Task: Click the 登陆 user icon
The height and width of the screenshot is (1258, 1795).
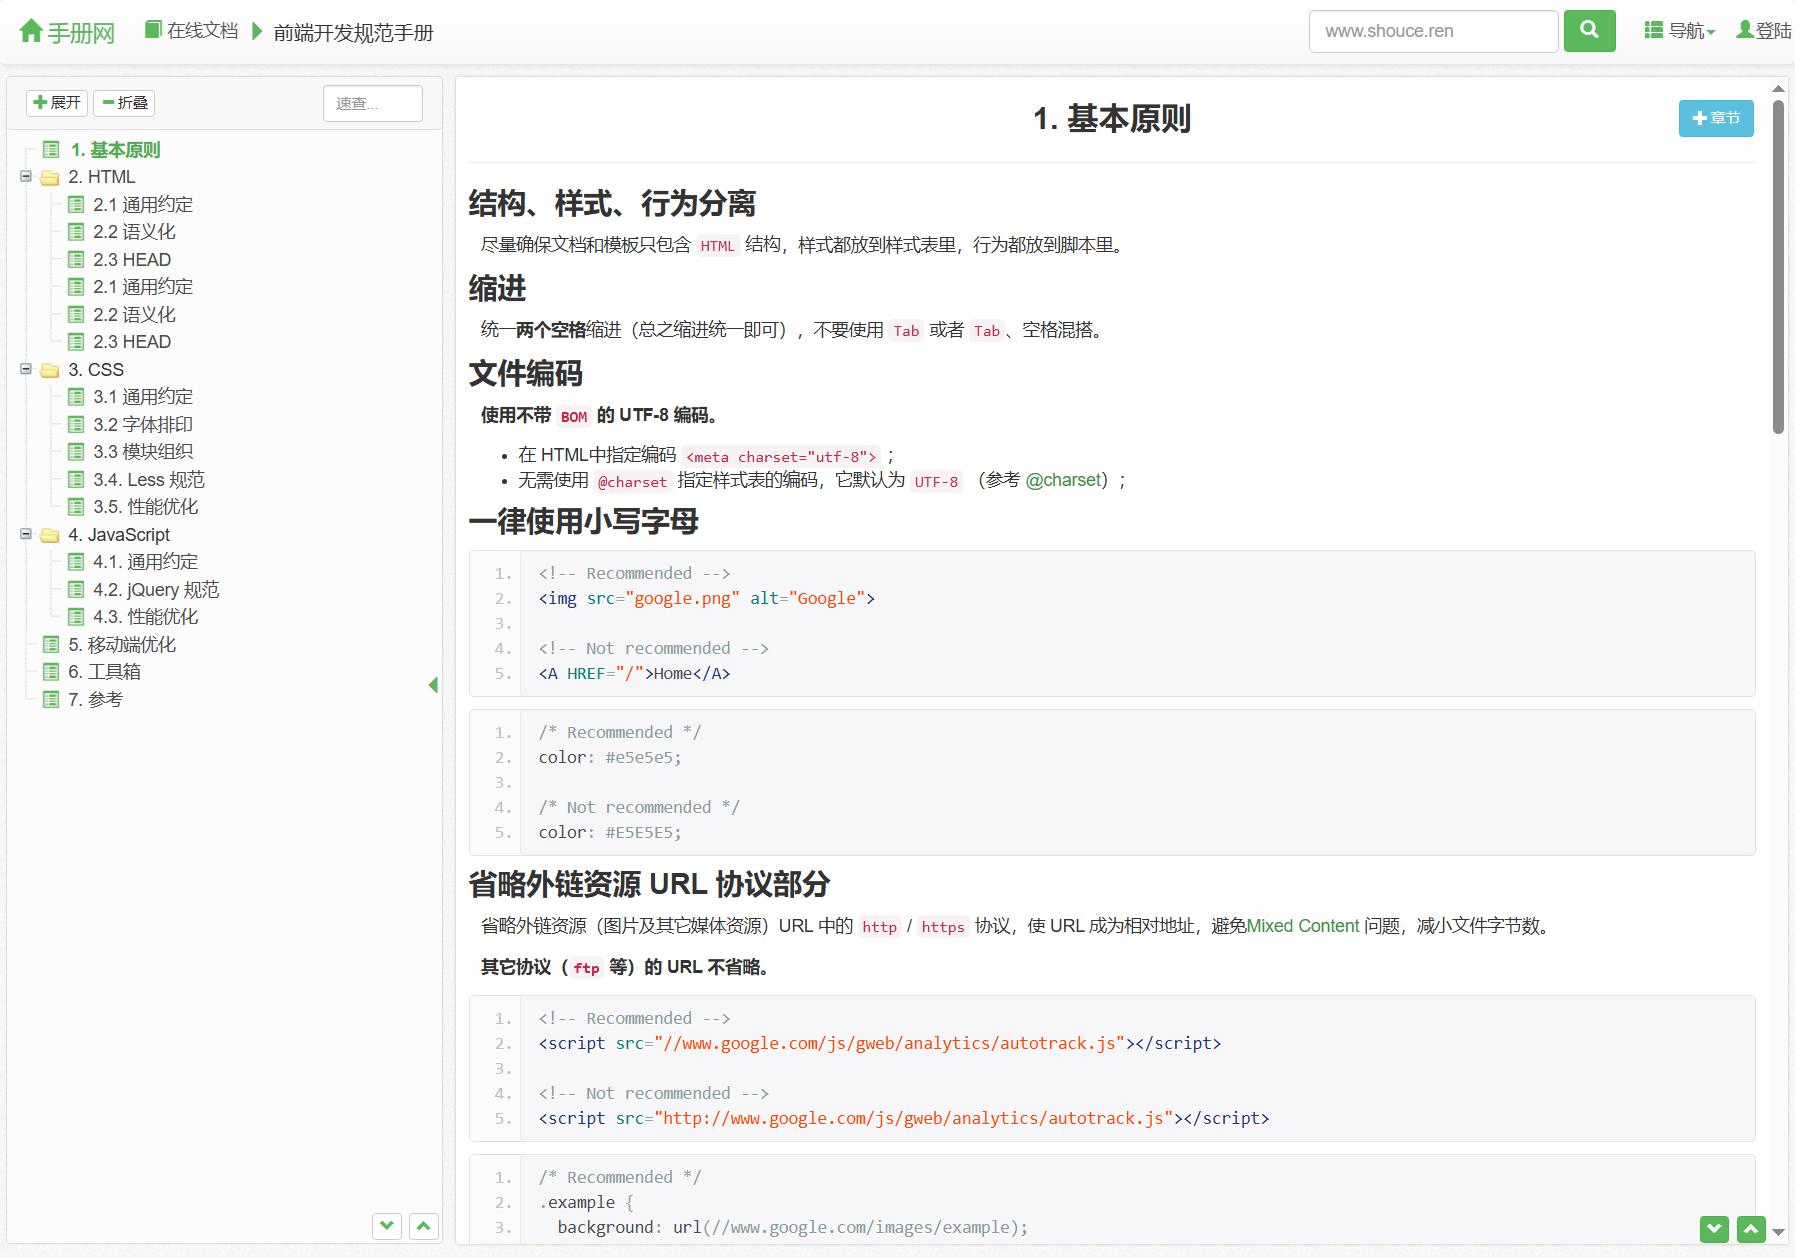Action: pos(1745,30)
